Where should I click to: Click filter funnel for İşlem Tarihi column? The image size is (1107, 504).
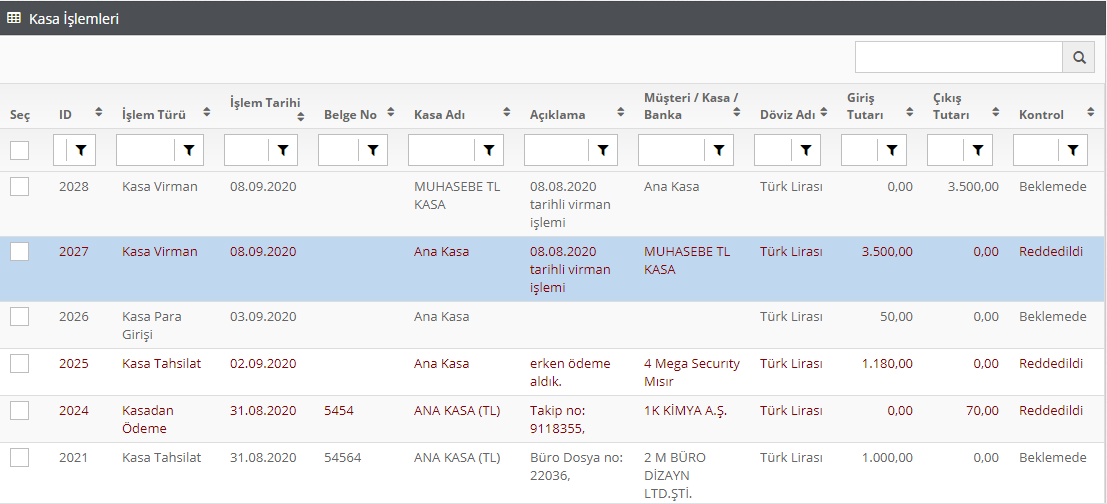(283, 150)
